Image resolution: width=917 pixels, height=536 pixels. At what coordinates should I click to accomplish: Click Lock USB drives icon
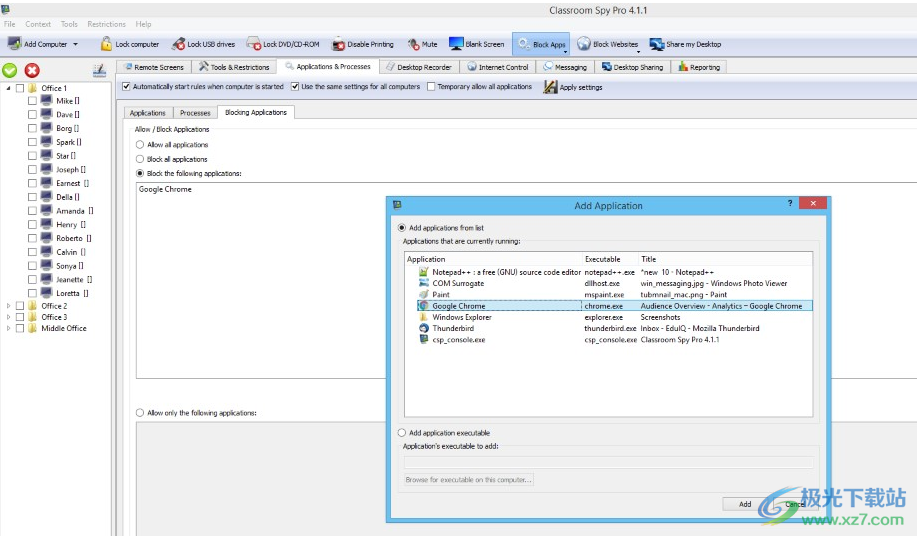[178, 44]
